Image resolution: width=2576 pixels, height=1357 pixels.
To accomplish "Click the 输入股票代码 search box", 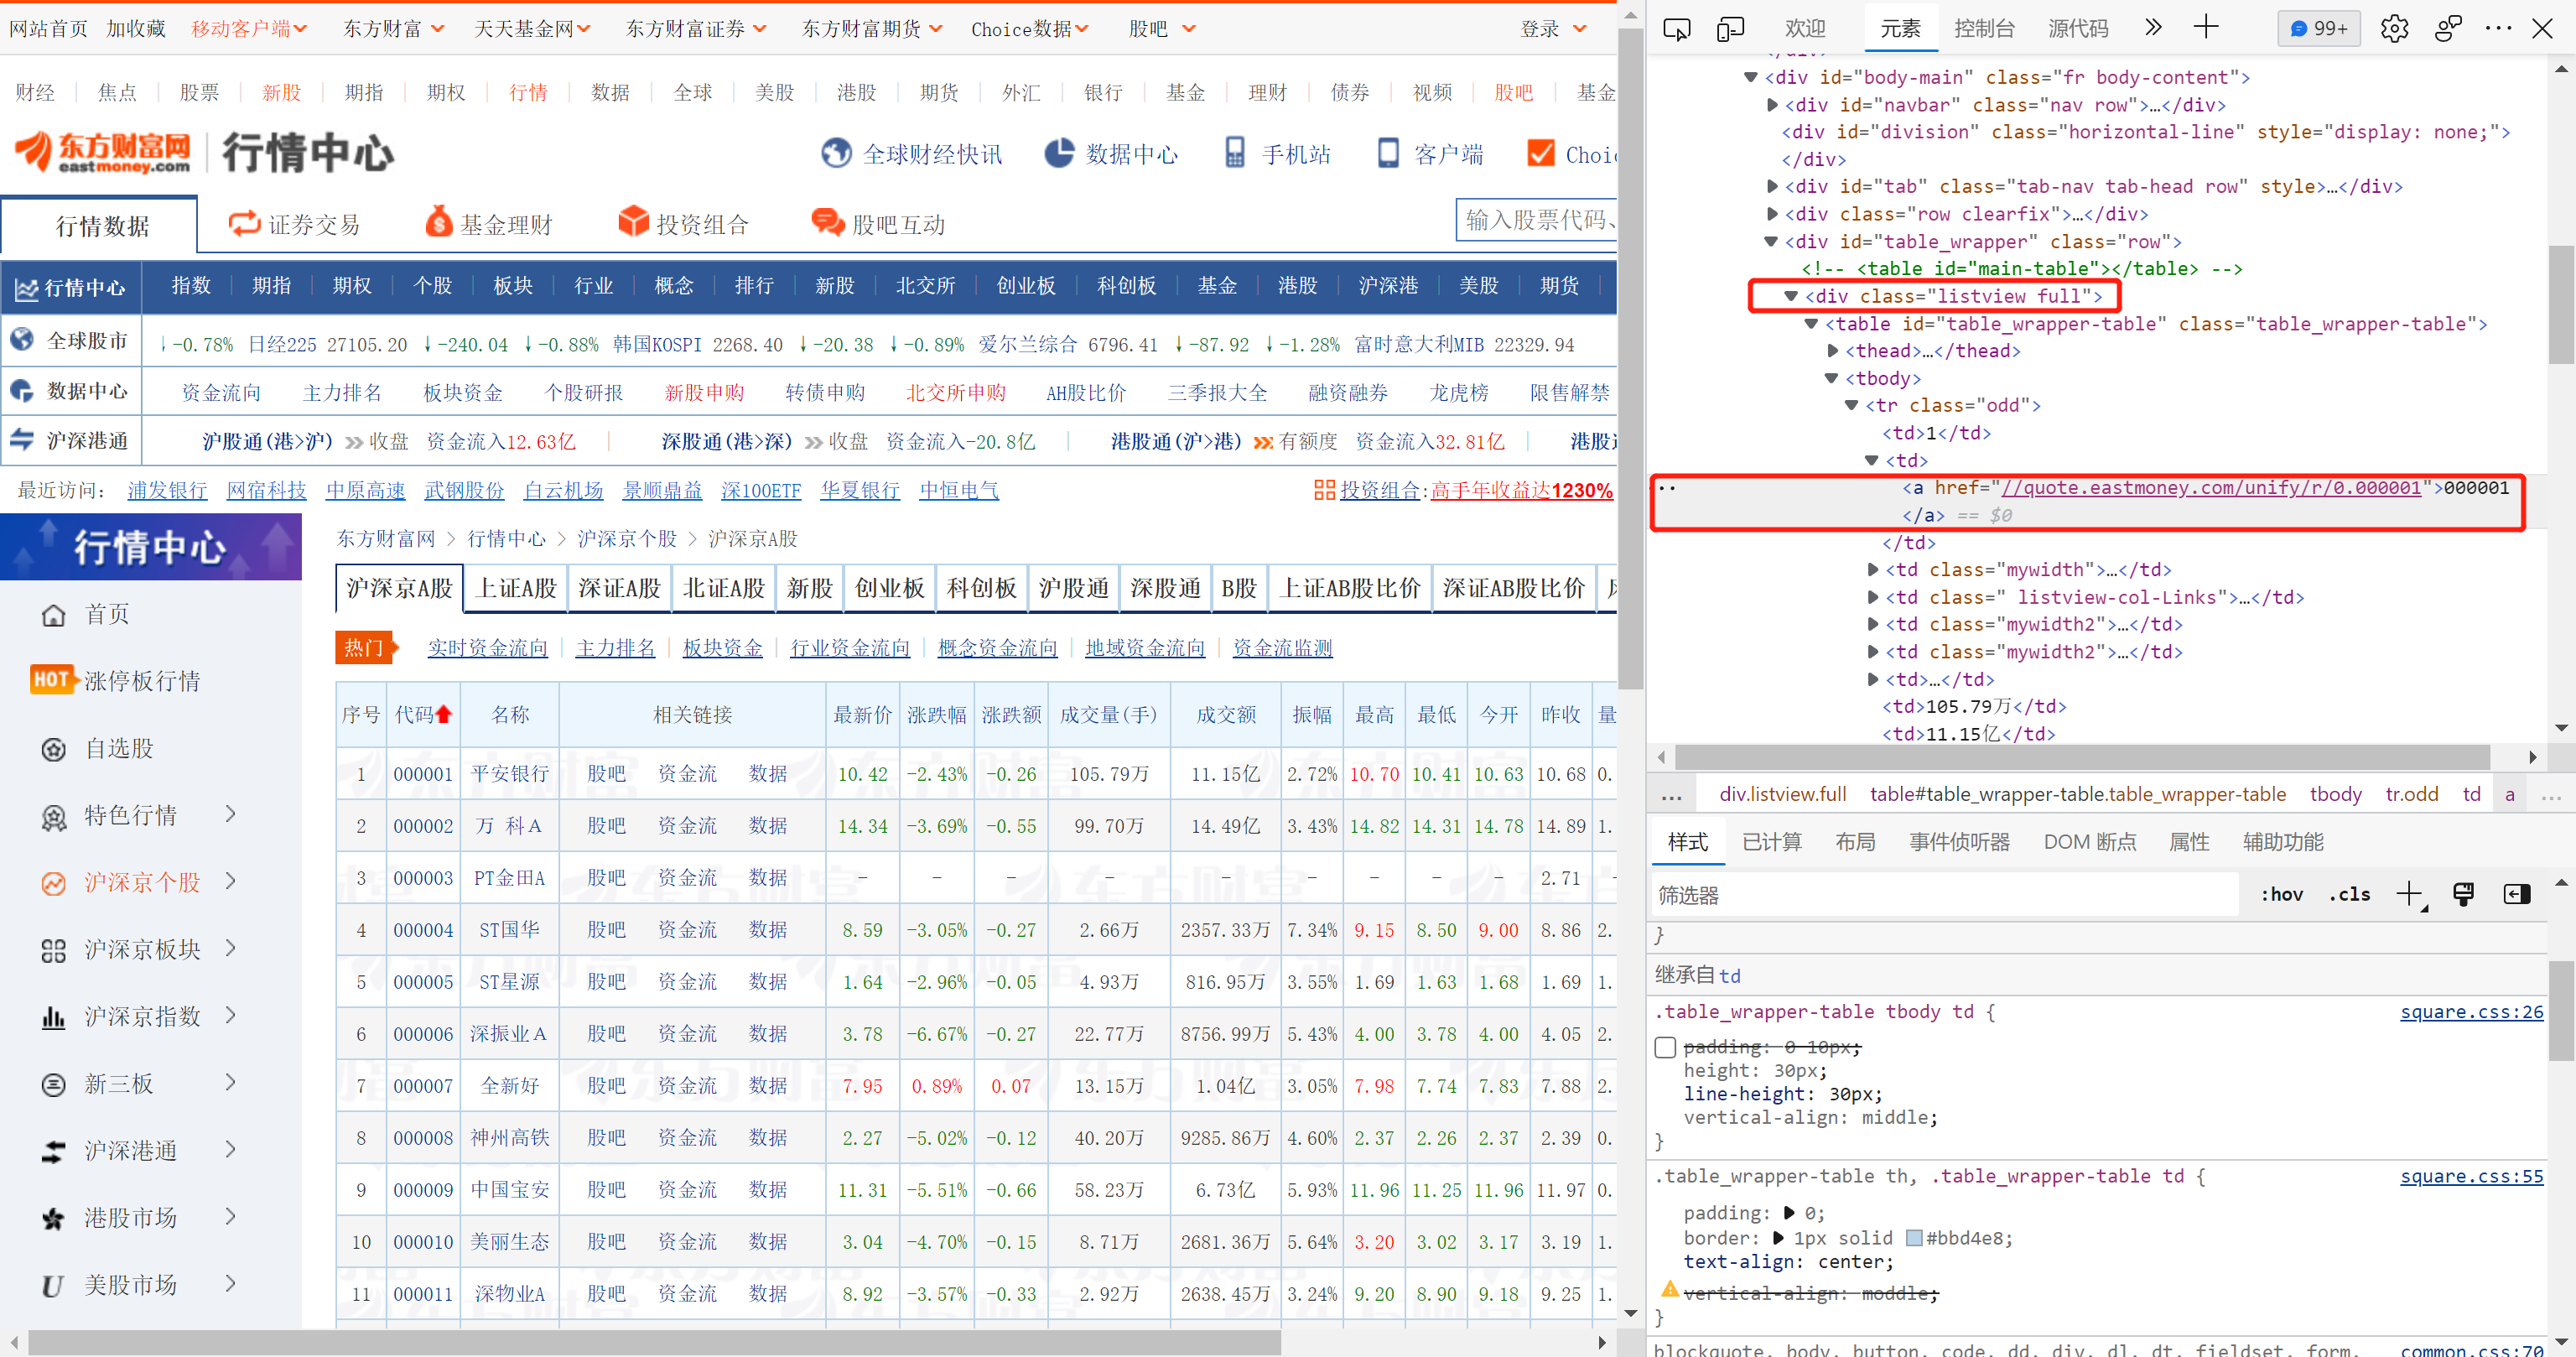I will coord(1536,220).
